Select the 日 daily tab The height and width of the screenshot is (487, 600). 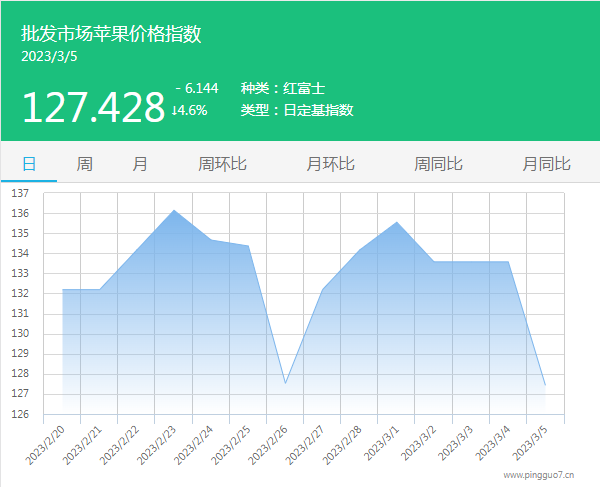[29, 164]
